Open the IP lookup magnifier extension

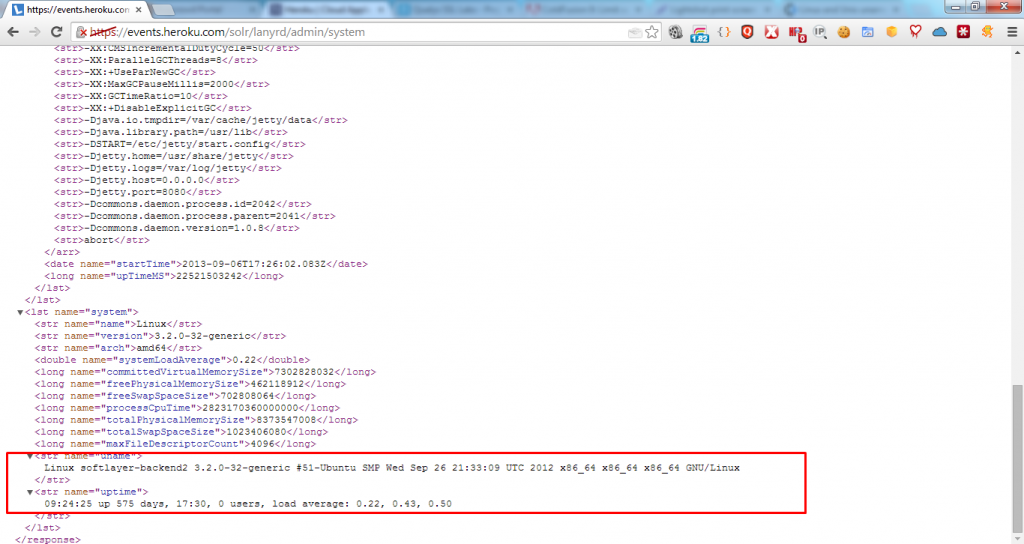pyautogui.click(x=820, y=32)
